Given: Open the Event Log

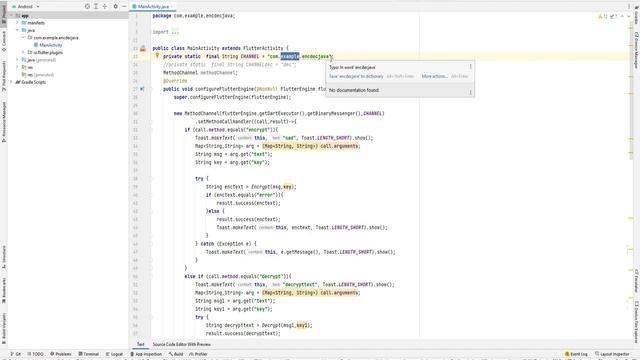Looking at the screenshot, I should (576, 354).
